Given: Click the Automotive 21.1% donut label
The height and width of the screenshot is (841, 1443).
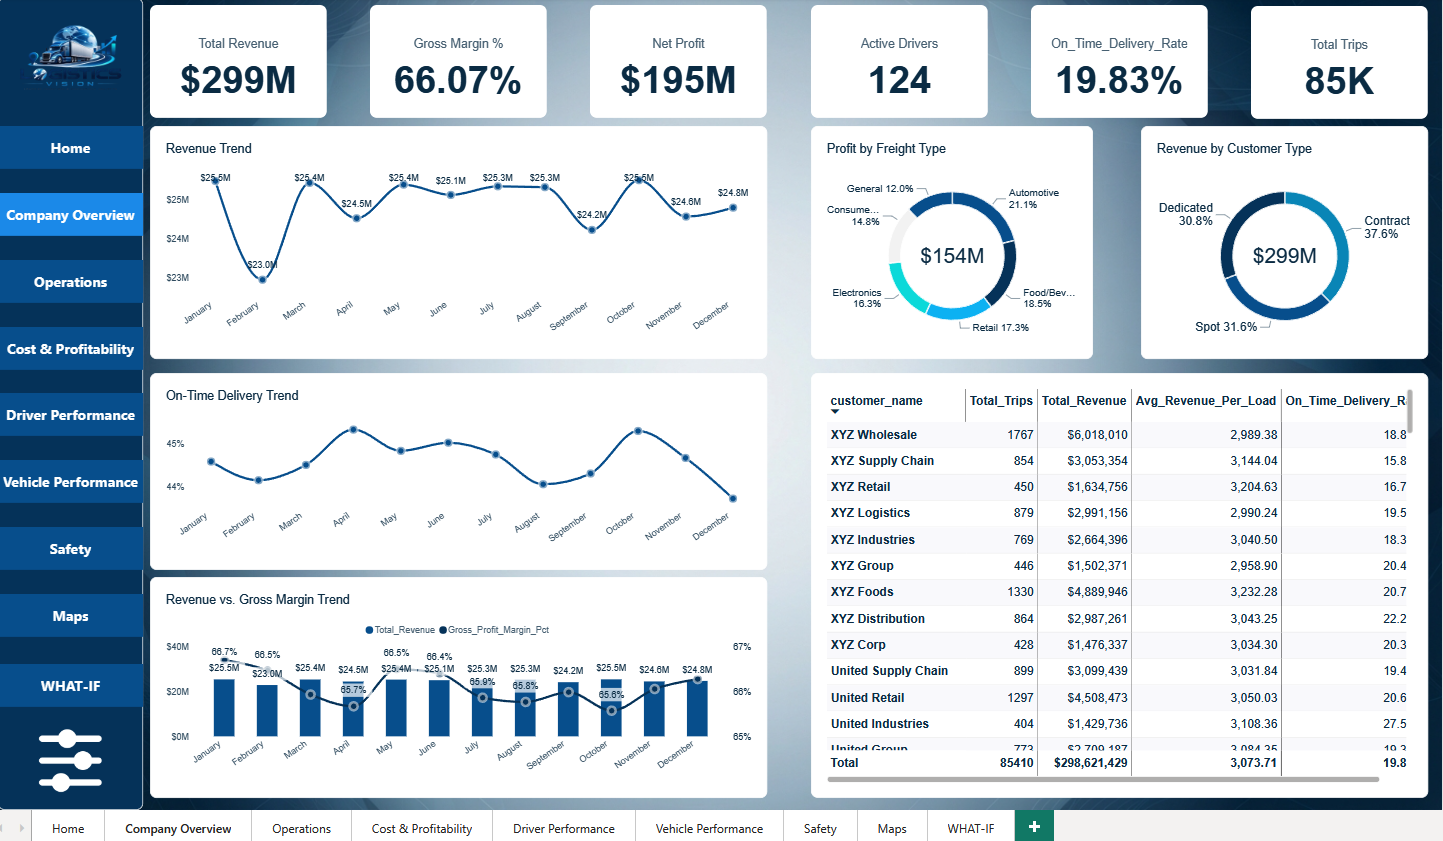Looking at the screenshot, I should [x=1033, y=199].
